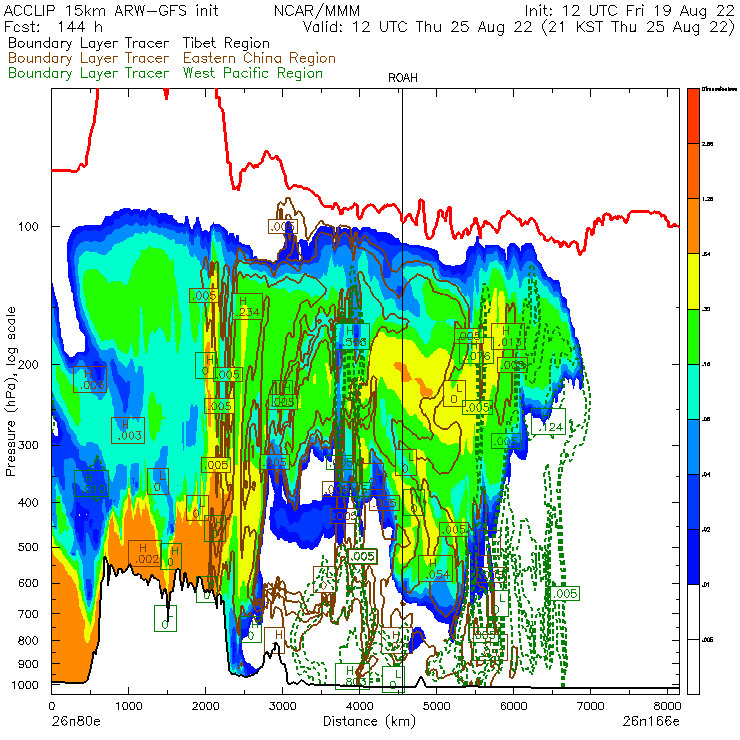Click the '0' tick on the distance axis

[51, 706]
